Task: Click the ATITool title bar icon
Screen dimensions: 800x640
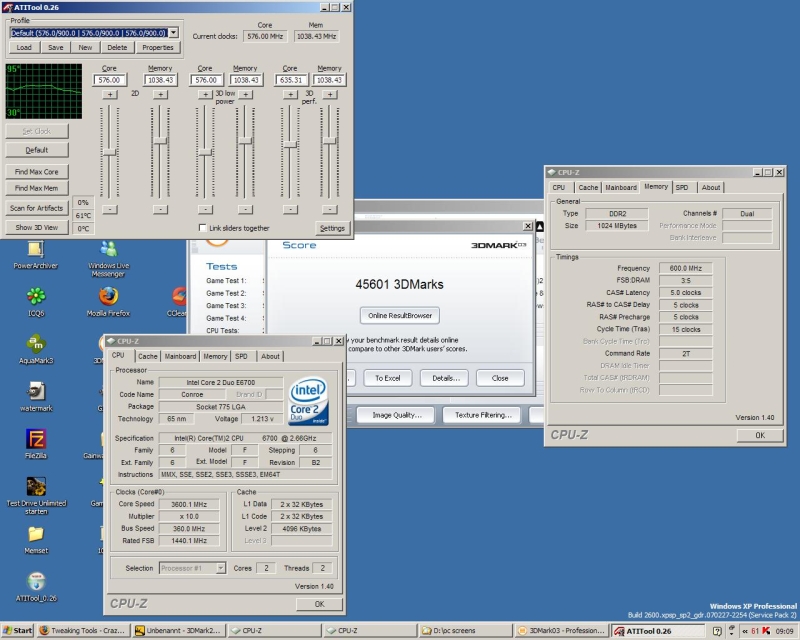Action: click(x=7, y=7)
